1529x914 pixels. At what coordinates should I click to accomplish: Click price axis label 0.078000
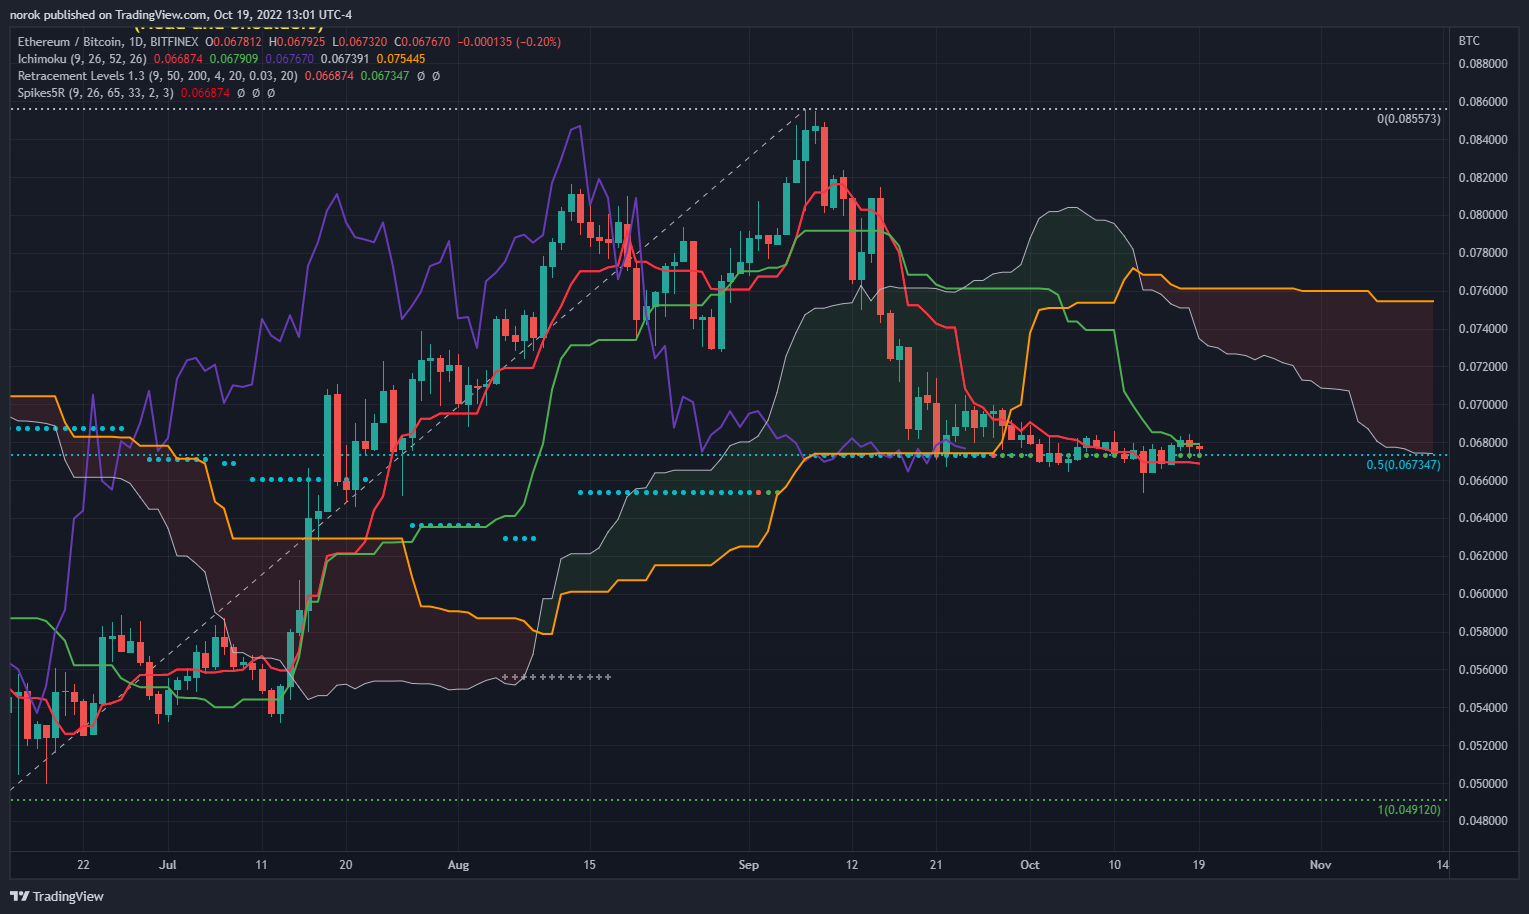(1483, 253)
